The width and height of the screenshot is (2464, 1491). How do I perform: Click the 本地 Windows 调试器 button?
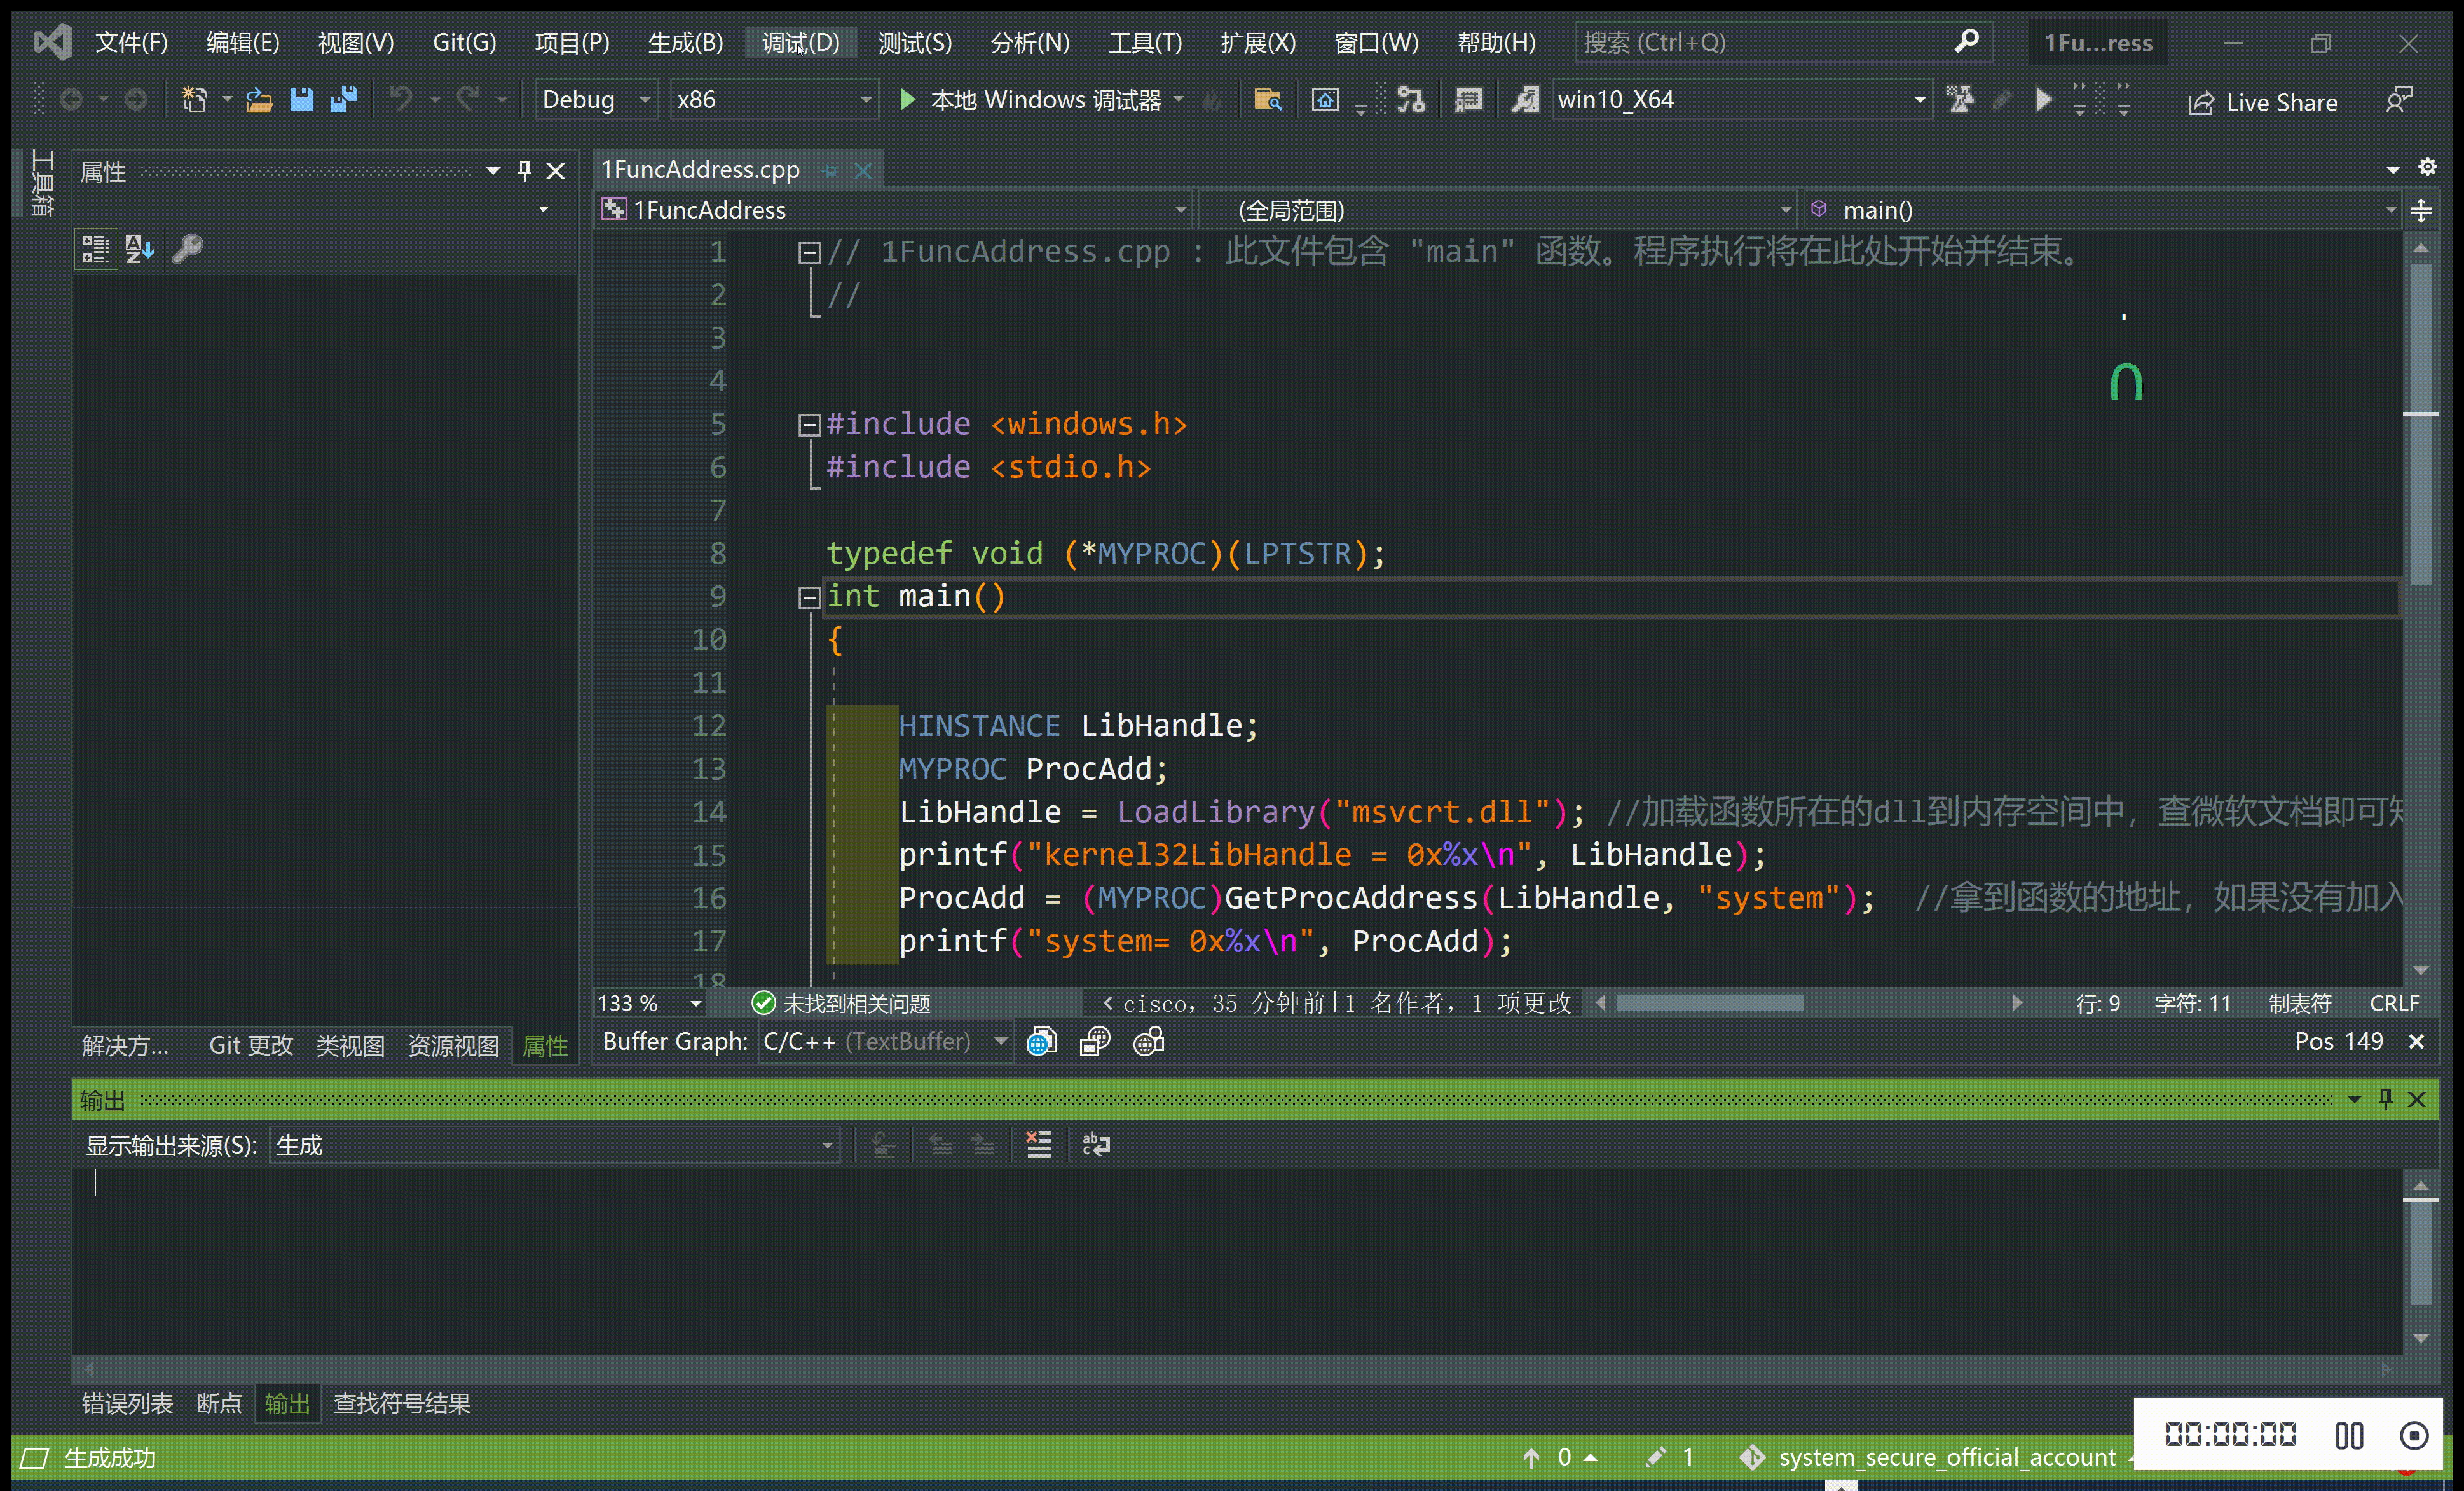[x=1045, y=100]
